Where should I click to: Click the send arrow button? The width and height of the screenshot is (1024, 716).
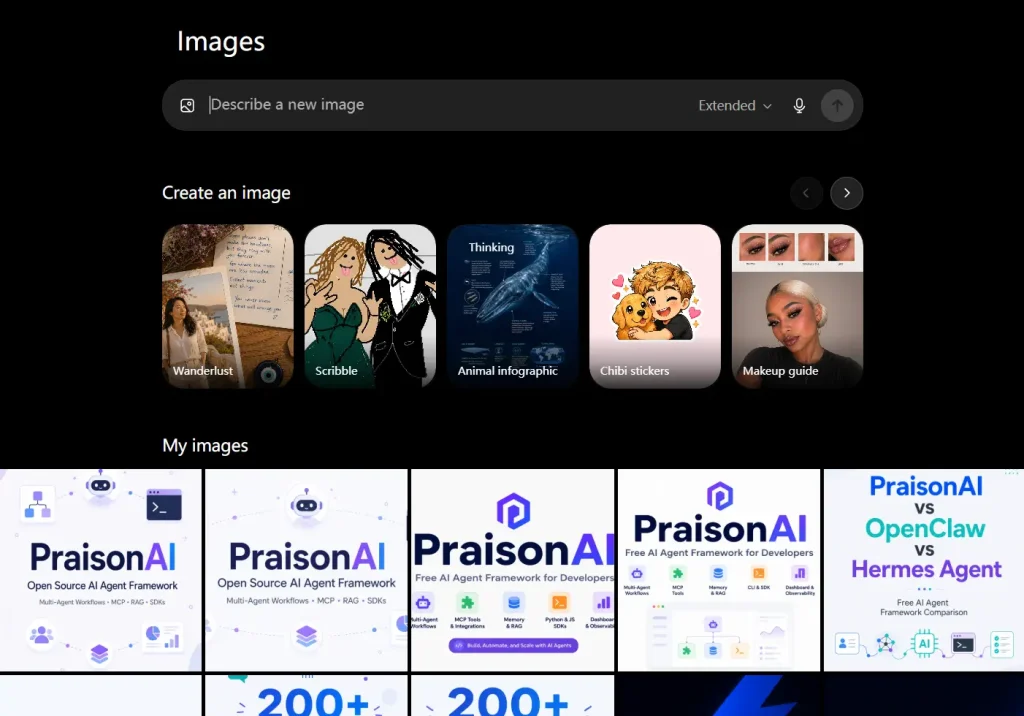tap(837, 105)
